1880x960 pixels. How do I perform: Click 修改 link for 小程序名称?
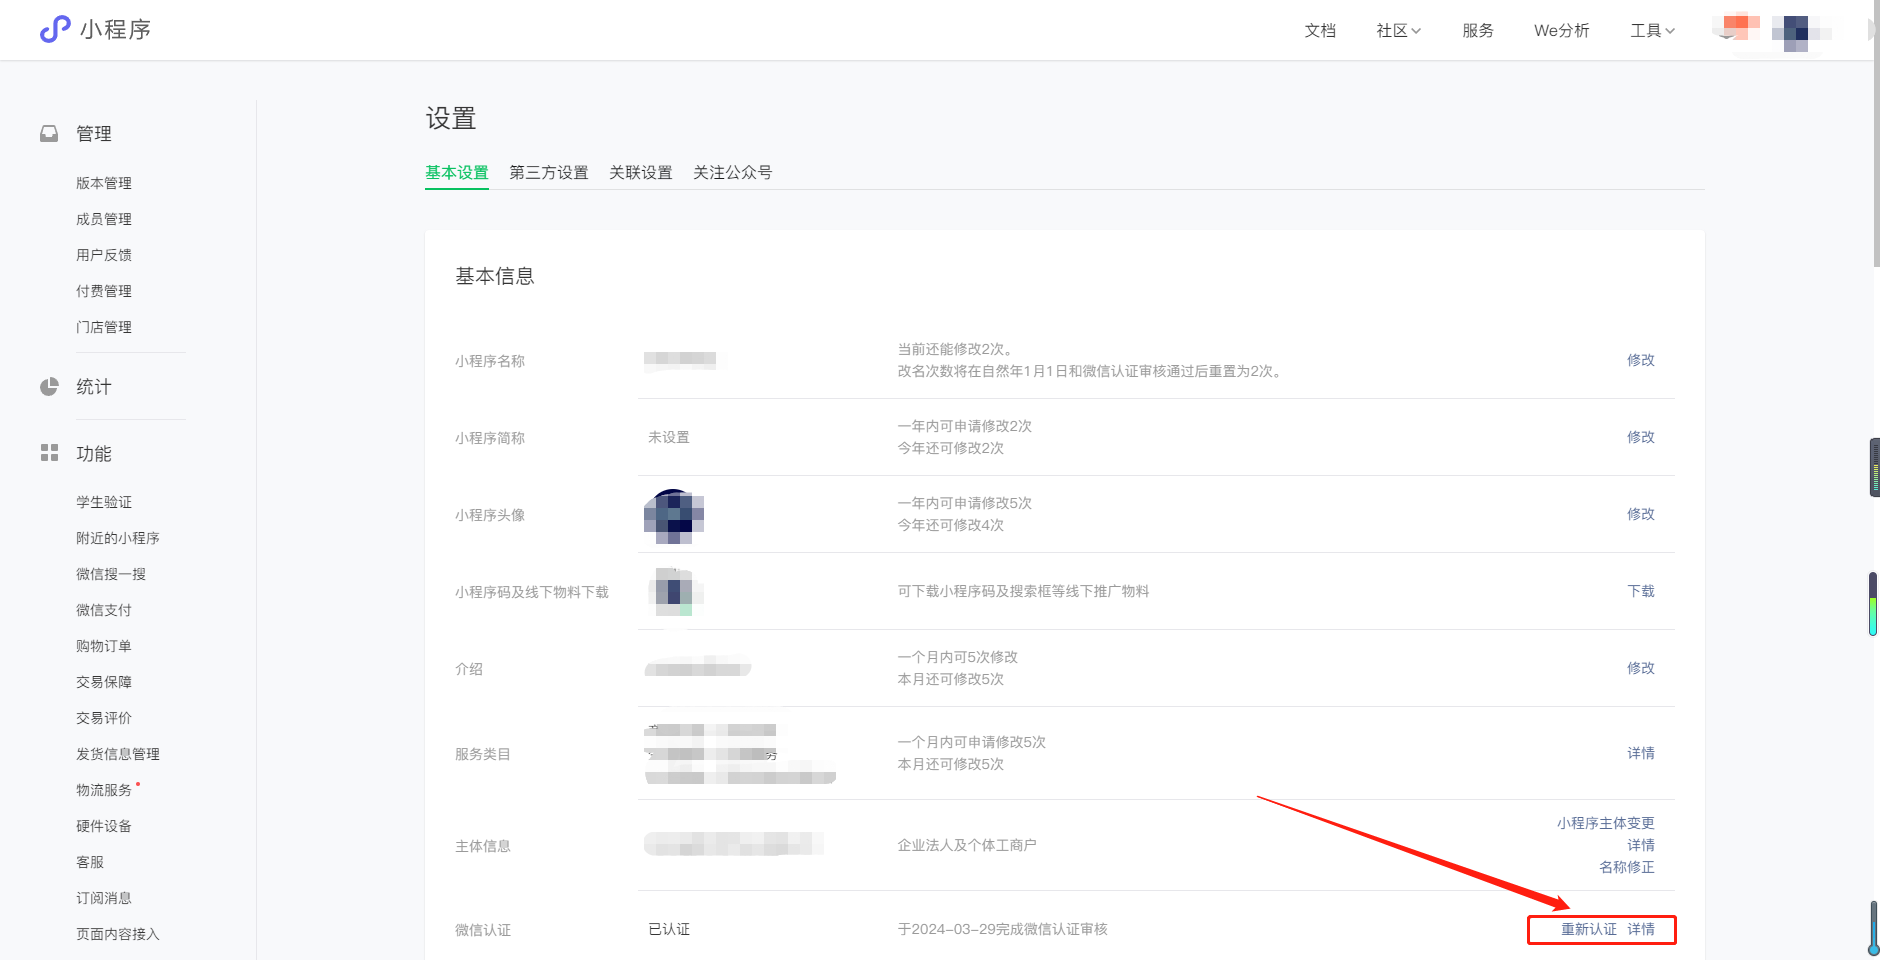pyautogui.click(x=1640, y=360)
